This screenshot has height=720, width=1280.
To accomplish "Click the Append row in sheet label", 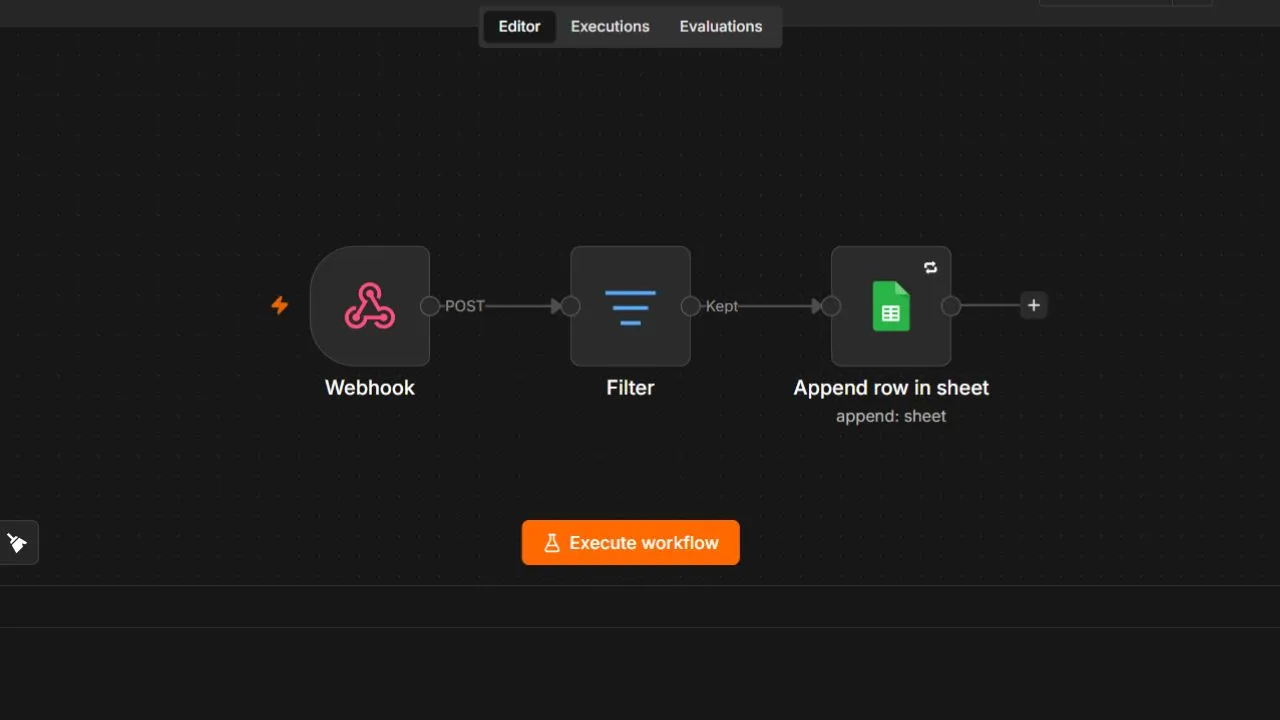I will pos(891,388).
